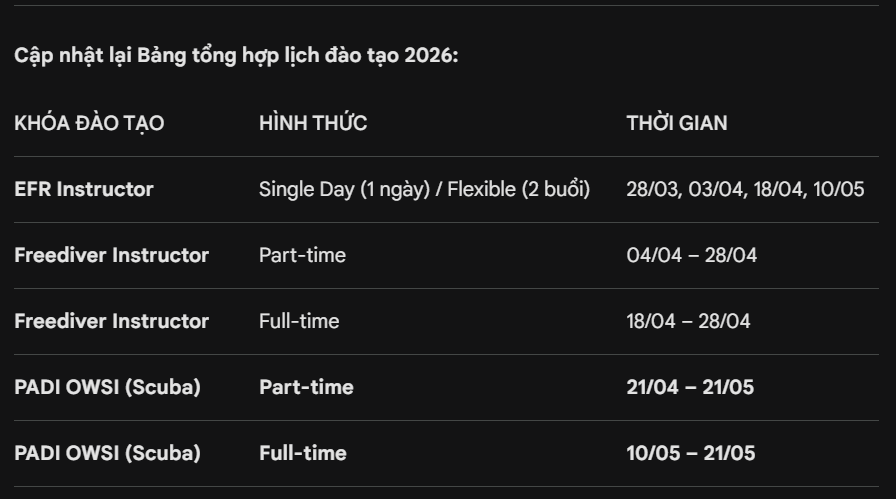The width and height of the screenshot is (896, 499).
Task: Click the "Single Day (1 ngày)" text
Action: click(x=342, y=189)
